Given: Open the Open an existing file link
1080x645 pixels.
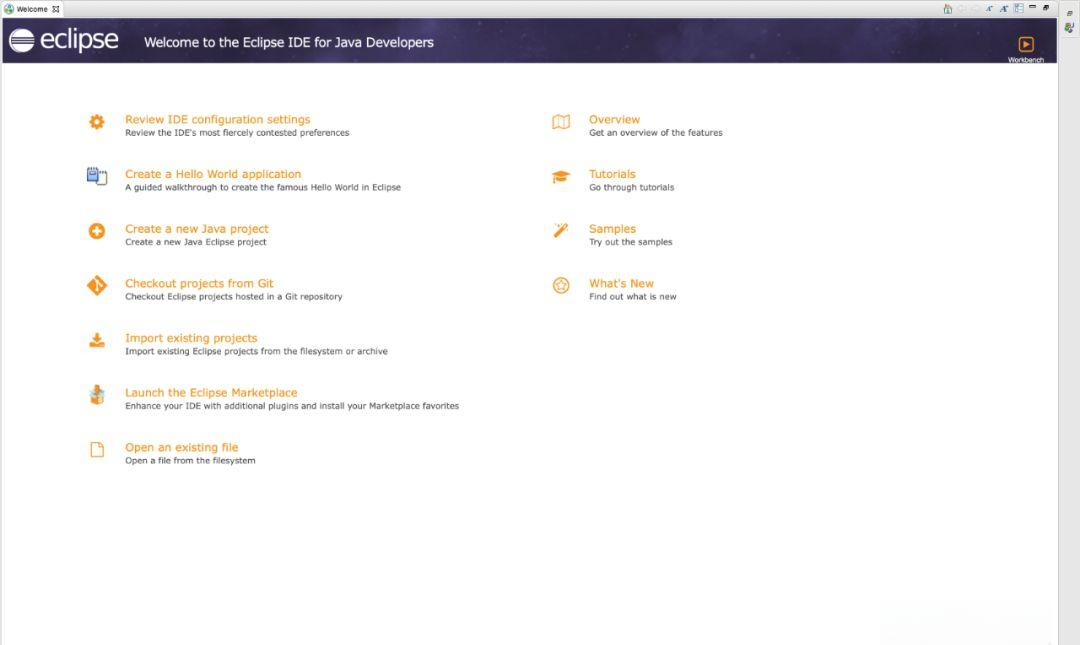Looking at the screenshot, I should point(181,447).
